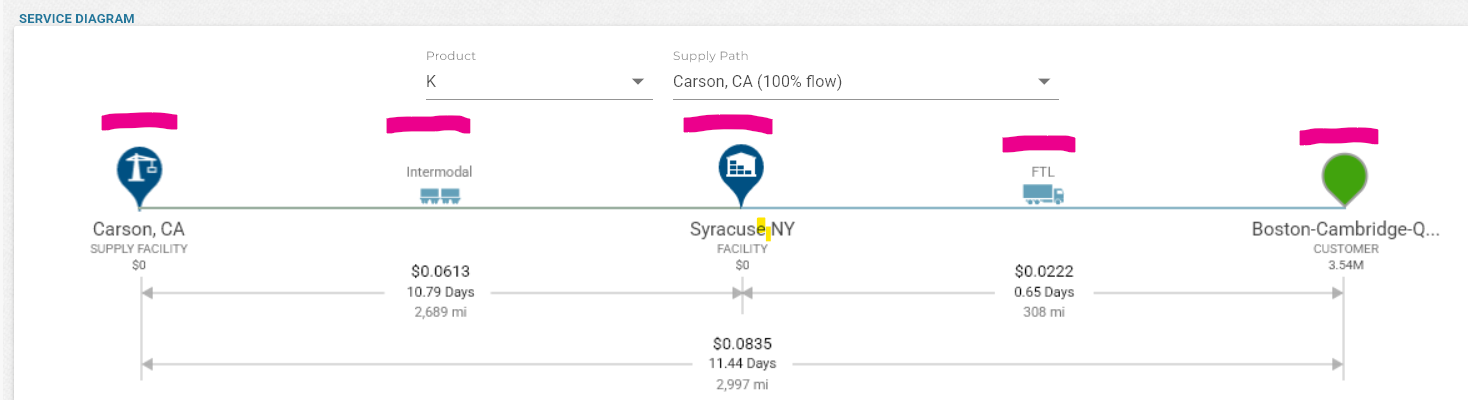Screen dimensions: 1468x400
Task: Click the $0.0613 intermodal leg cost
Action: point(440,271)
